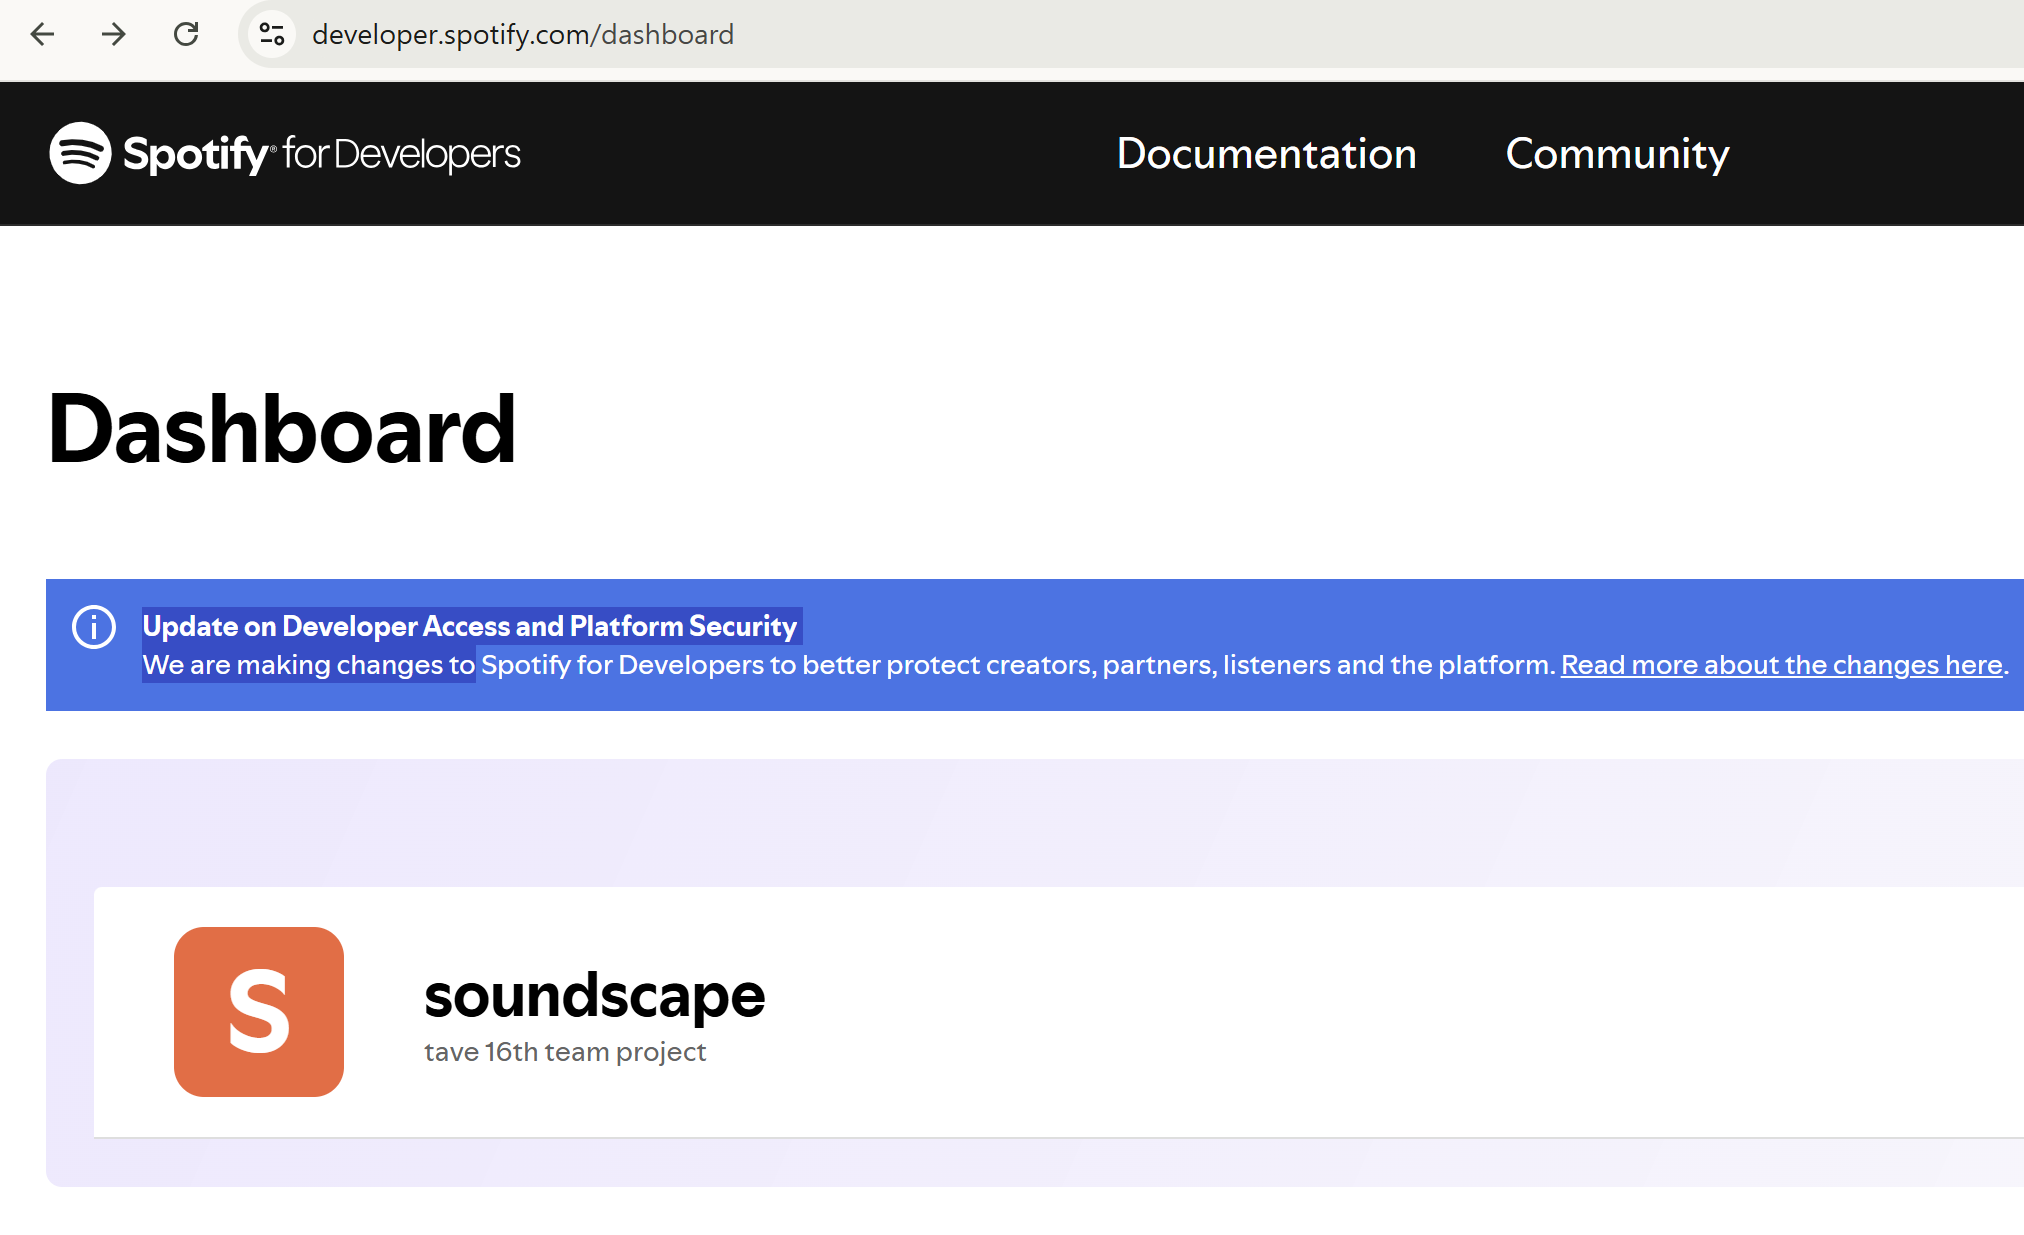Open the orange S soundscape app icon
This screenshot has height=1235, width=2024.
[259, 1011]
